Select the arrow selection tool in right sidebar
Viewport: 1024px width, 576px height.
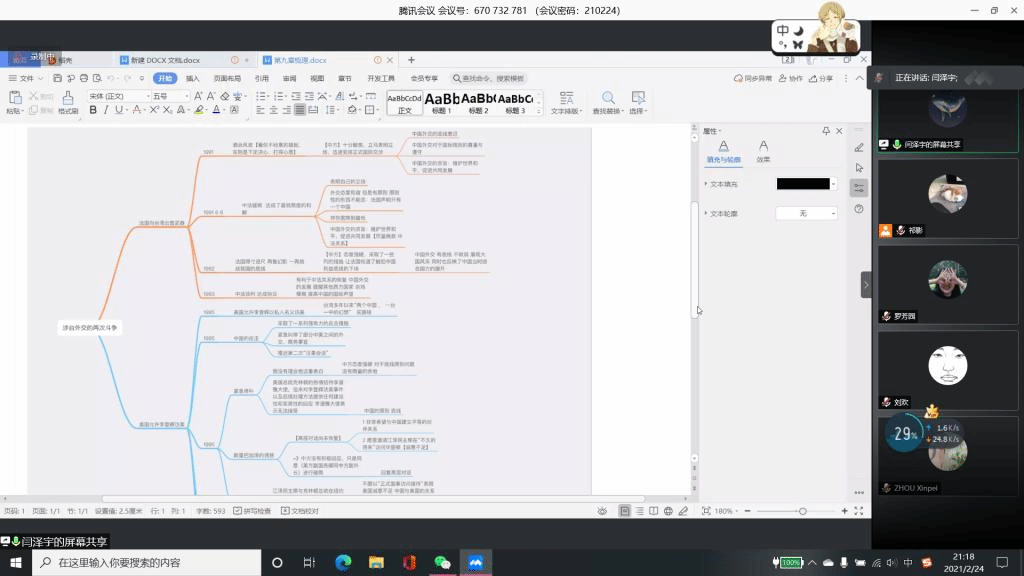click(859, 168)
